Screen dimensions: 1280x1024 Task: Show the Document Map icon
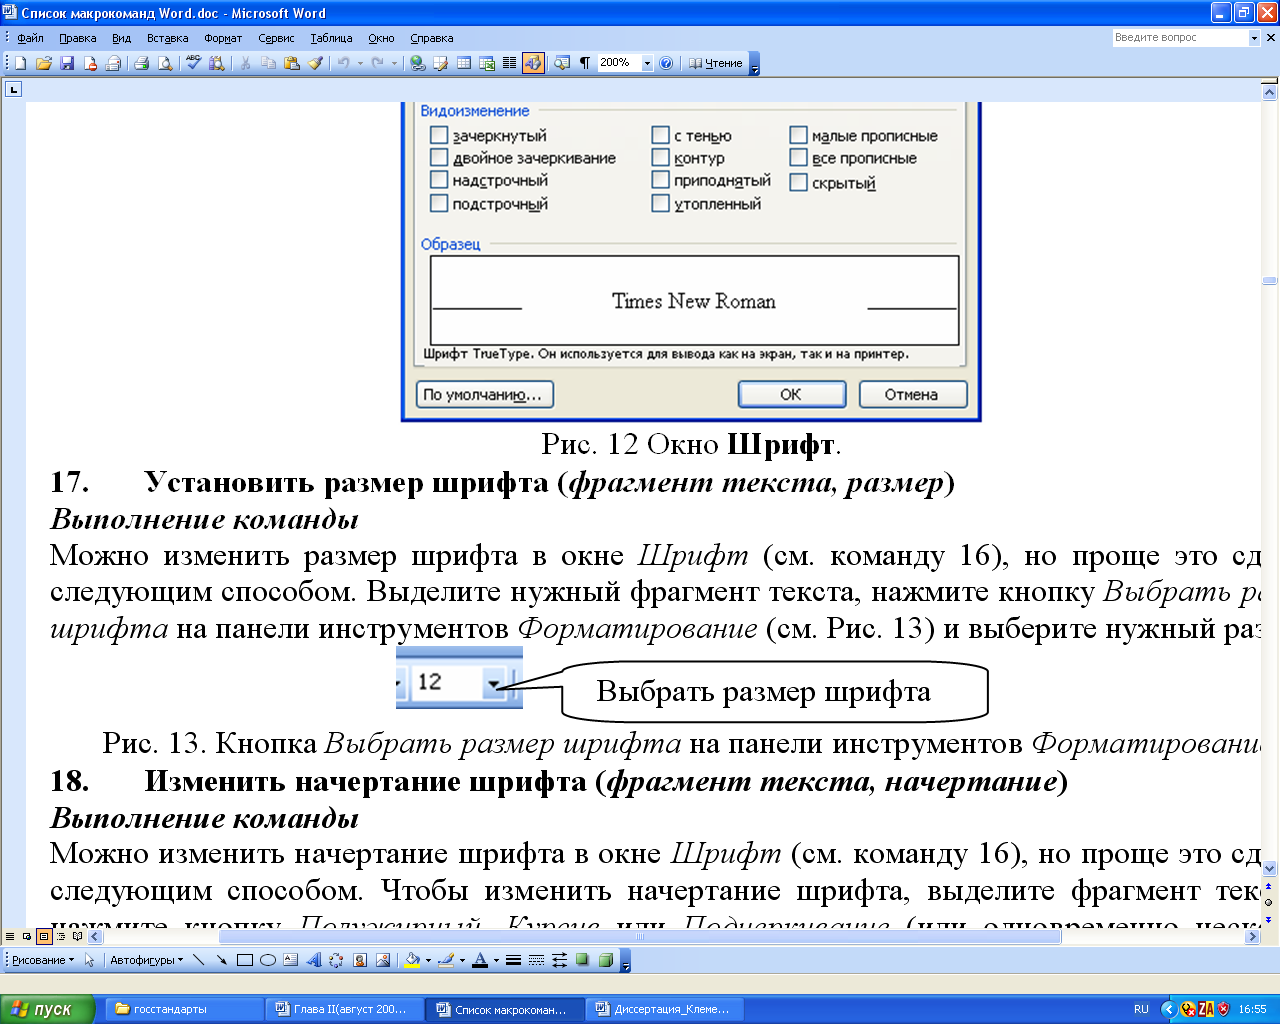coord(562,63)
